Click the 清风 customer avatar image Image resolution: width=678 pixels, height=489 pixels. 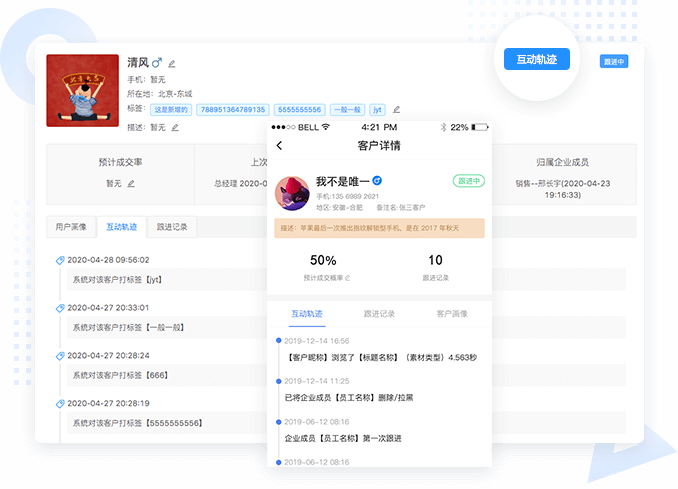click(x=83, y=90)
